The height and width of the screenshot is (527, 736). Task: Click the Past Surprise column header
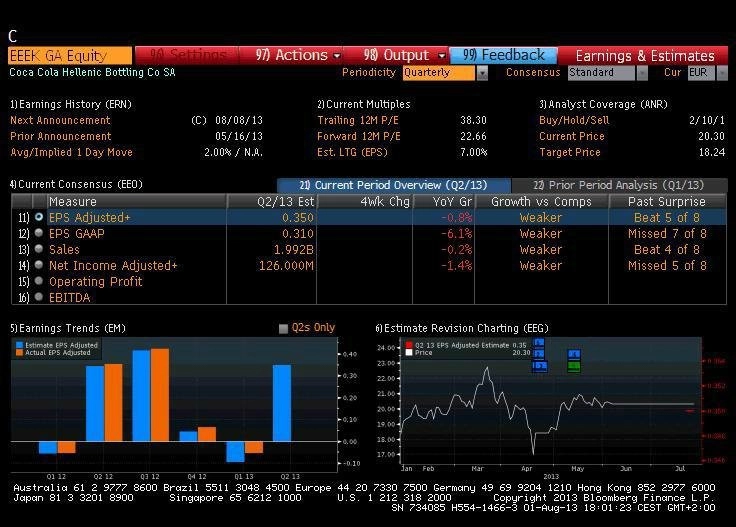tap(667, 201)
